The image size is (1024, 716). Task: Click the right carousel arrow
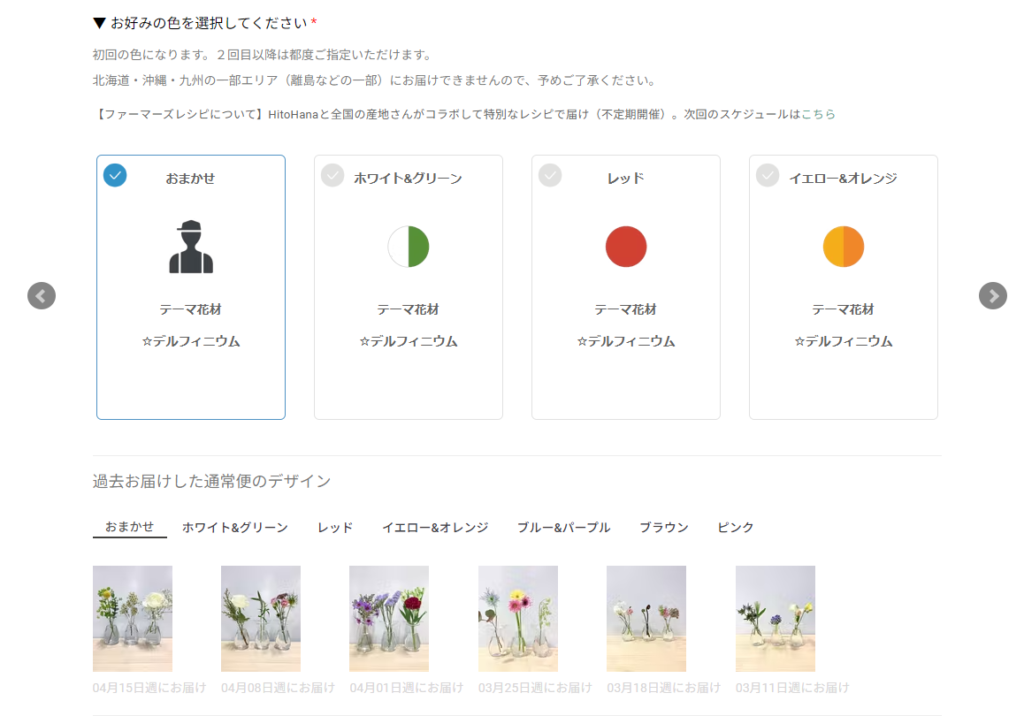point(992,295)
